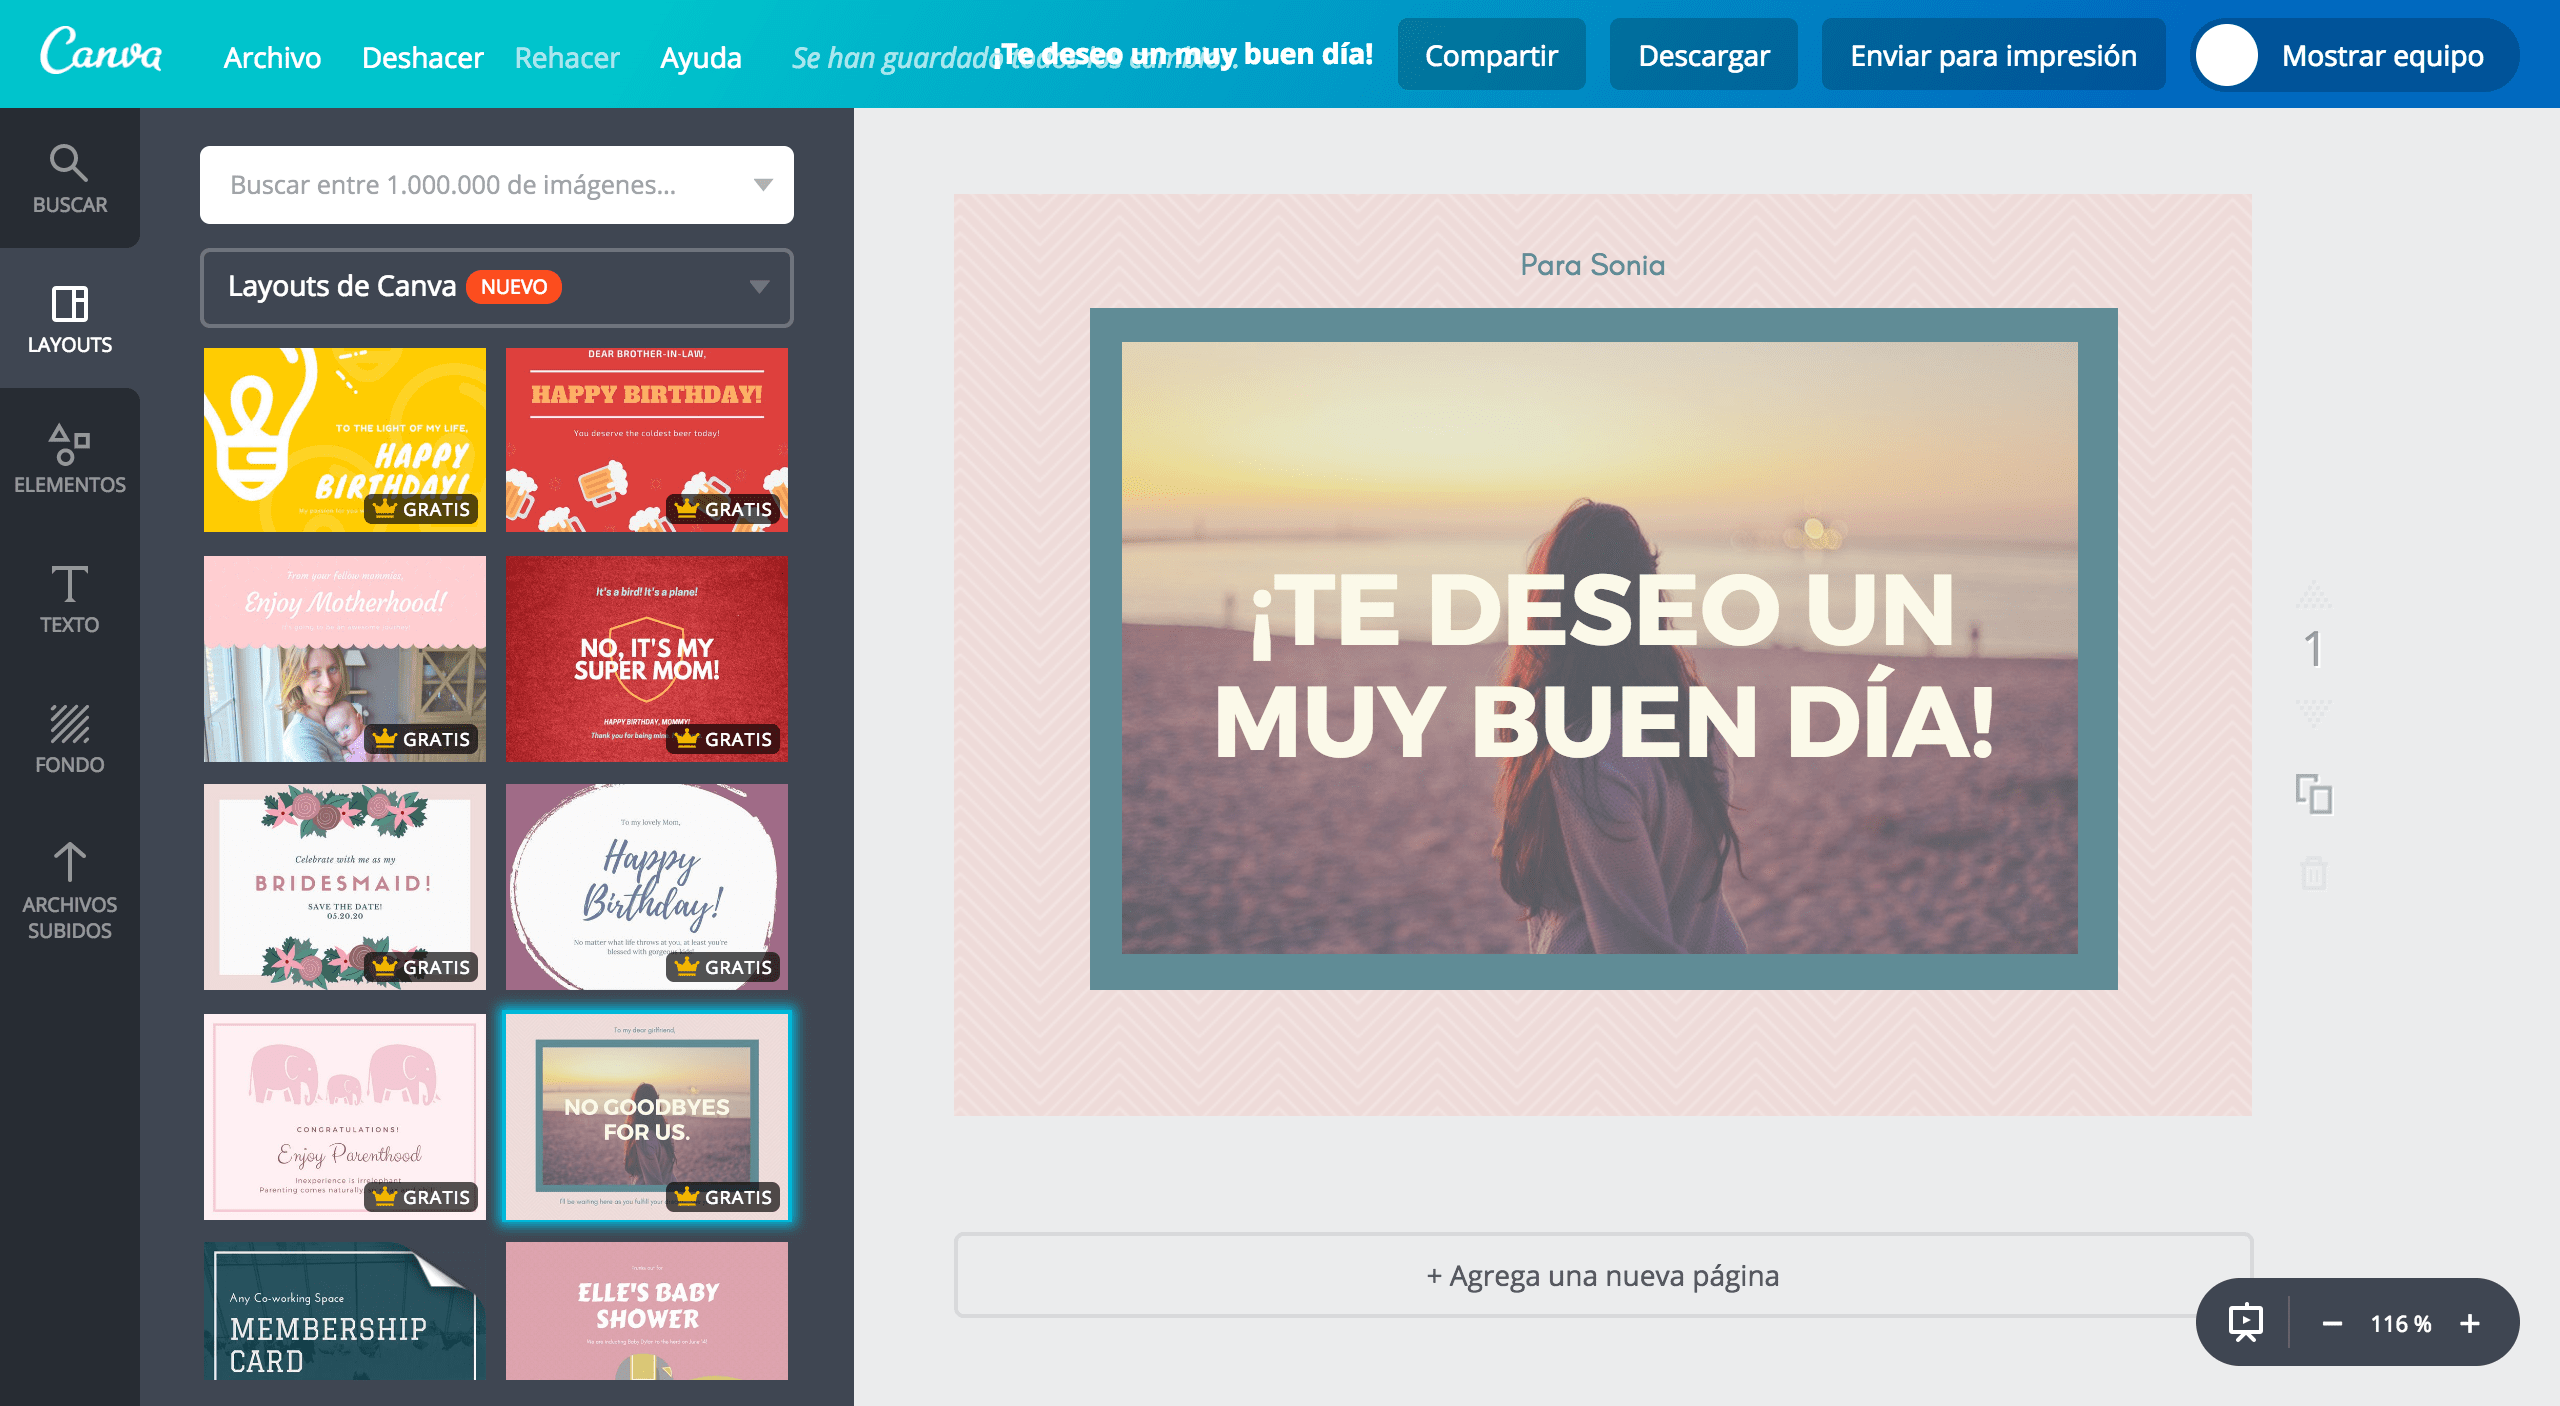The height and width of the screenshot is (1406, 2560).
Task: Increase zoom with the plus button
Action: point(2470,1323)
